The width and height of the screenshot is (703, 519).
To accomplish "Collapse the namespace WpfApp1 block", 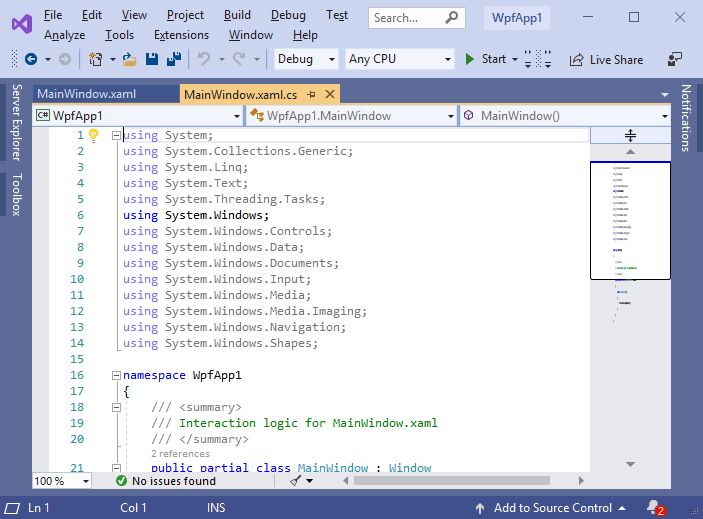I will [x=116, y=376].
